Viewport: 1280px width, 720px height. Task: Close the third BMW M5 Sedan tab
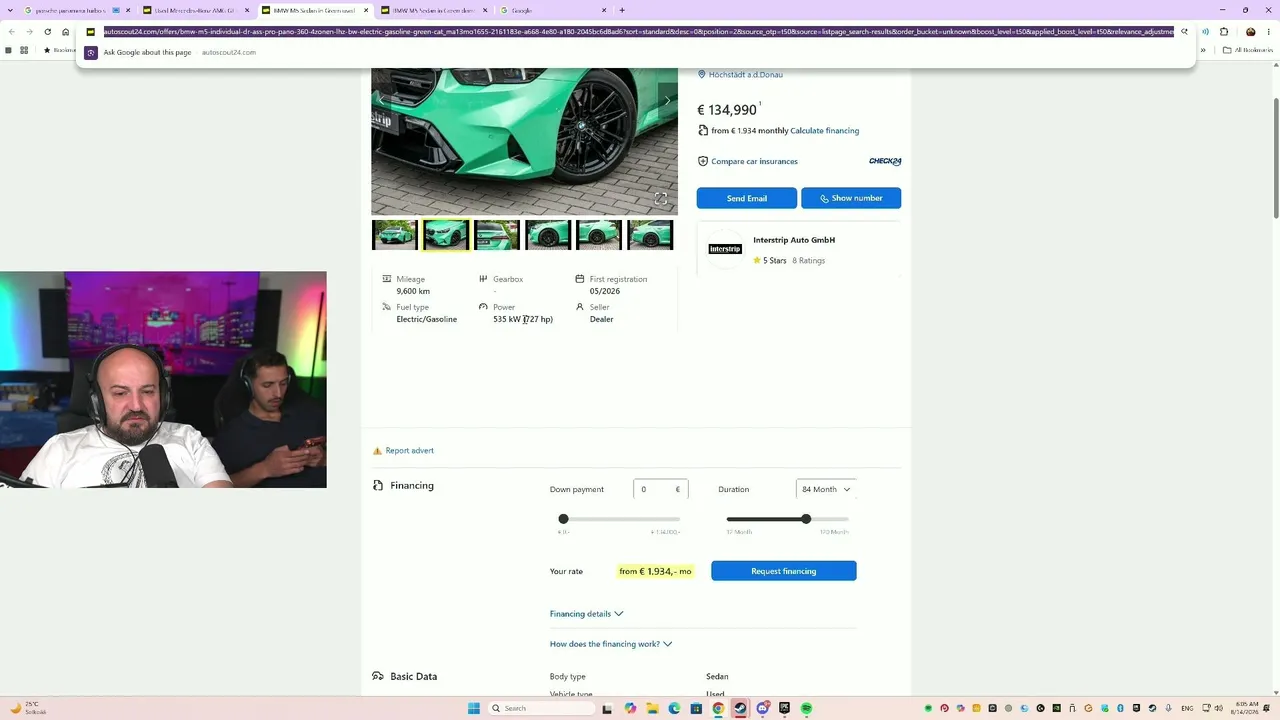pos(366,10)
